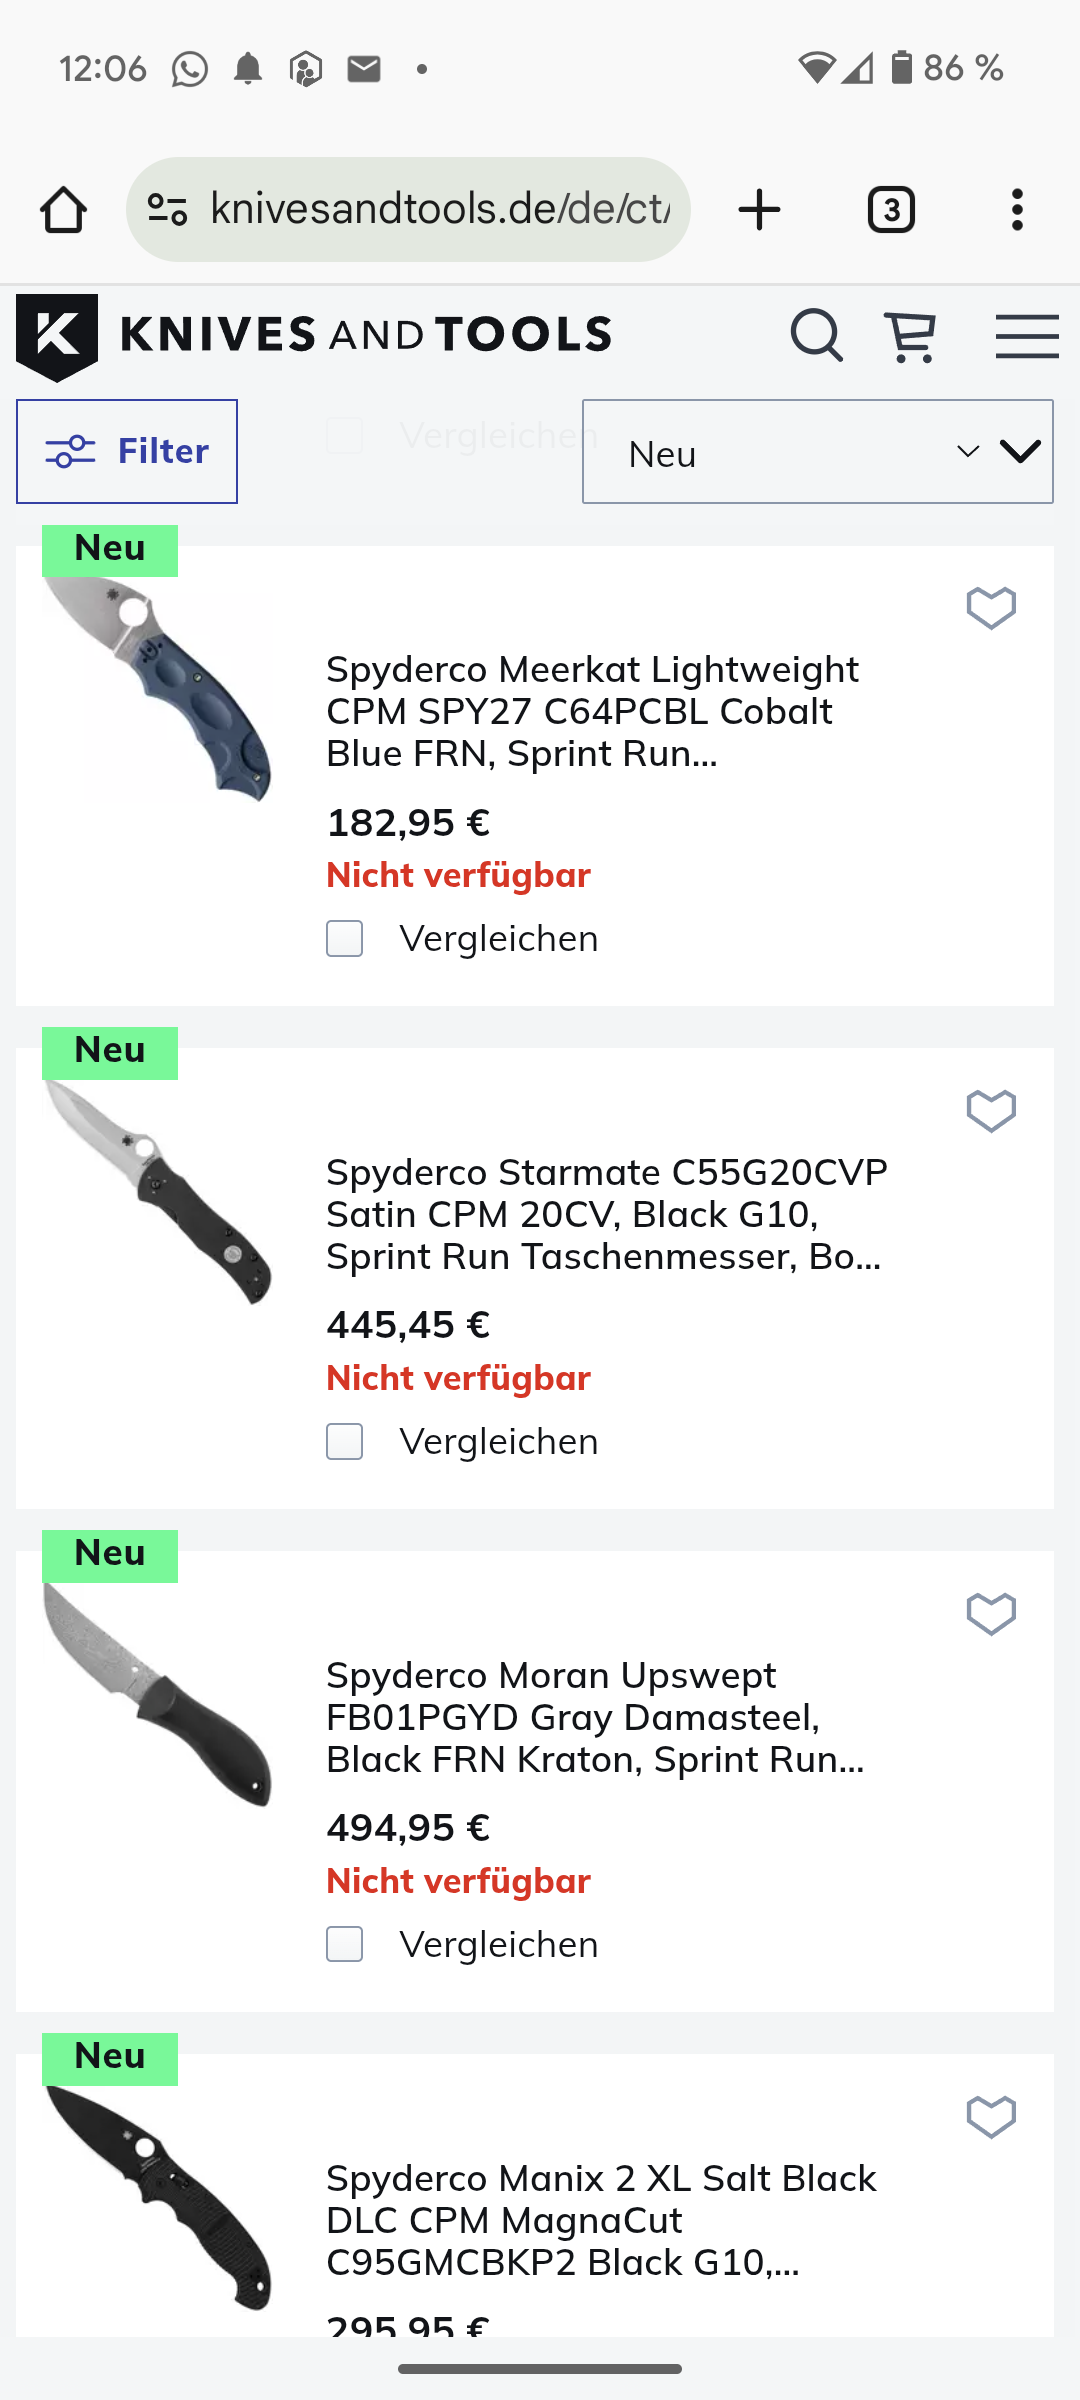The height and width of the screenshot is (2400, 1080).
Task: Open Spyderco Starmate C55G20CVP product link
Action: click(x=606, y=1214)
